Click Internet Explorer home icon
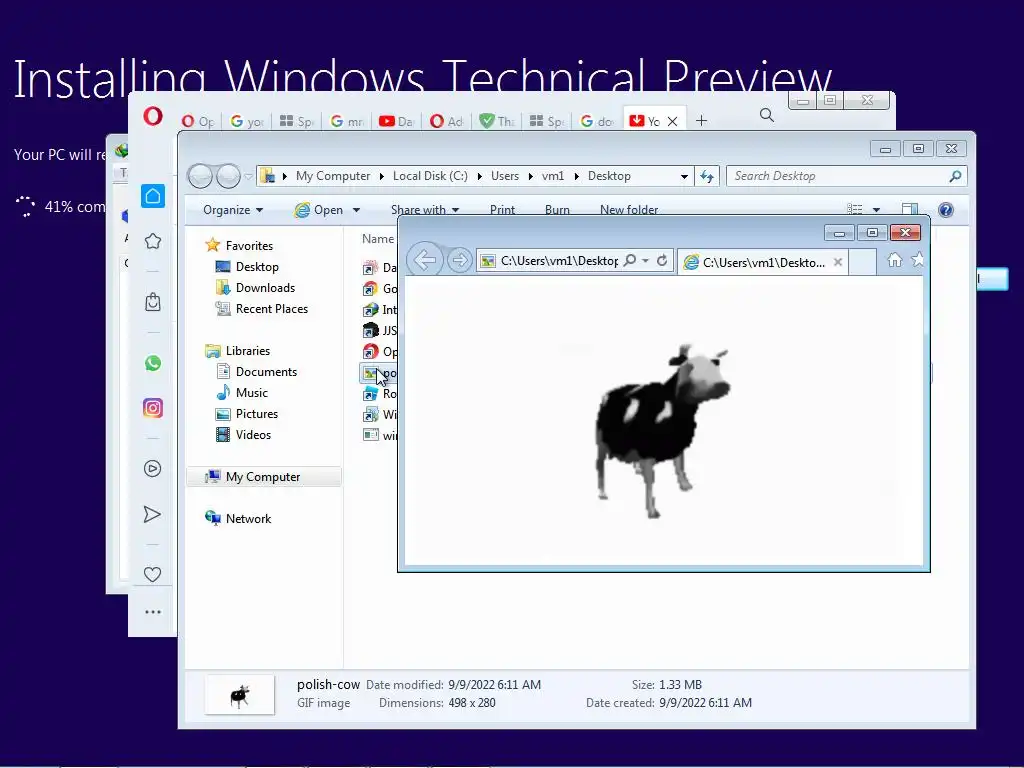Screen dimensions: 1024x768 (x=895, y=260)
